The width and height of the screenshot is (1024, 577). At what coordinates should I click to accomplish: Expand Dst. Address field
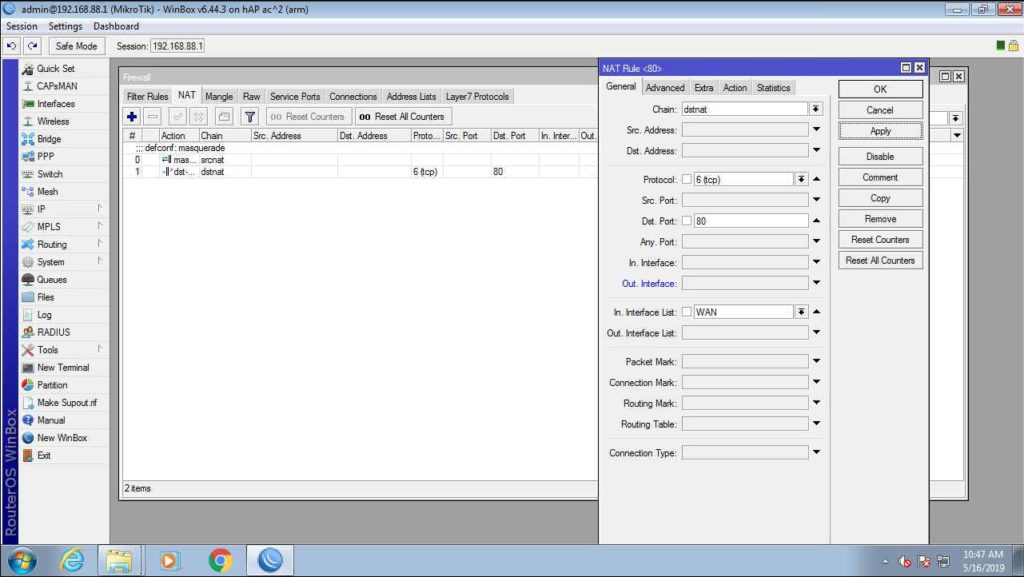[x=816, y=151]
